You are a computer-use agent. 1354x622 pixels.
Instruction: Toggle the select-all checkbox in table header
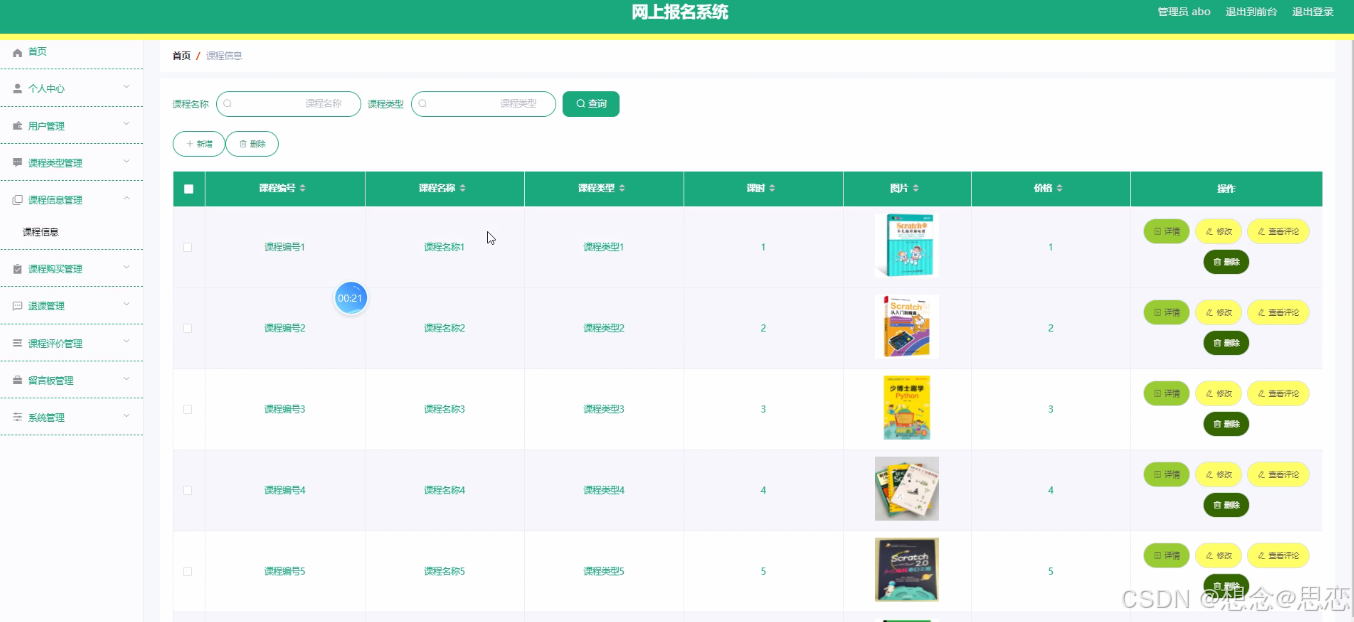point(188,188)
